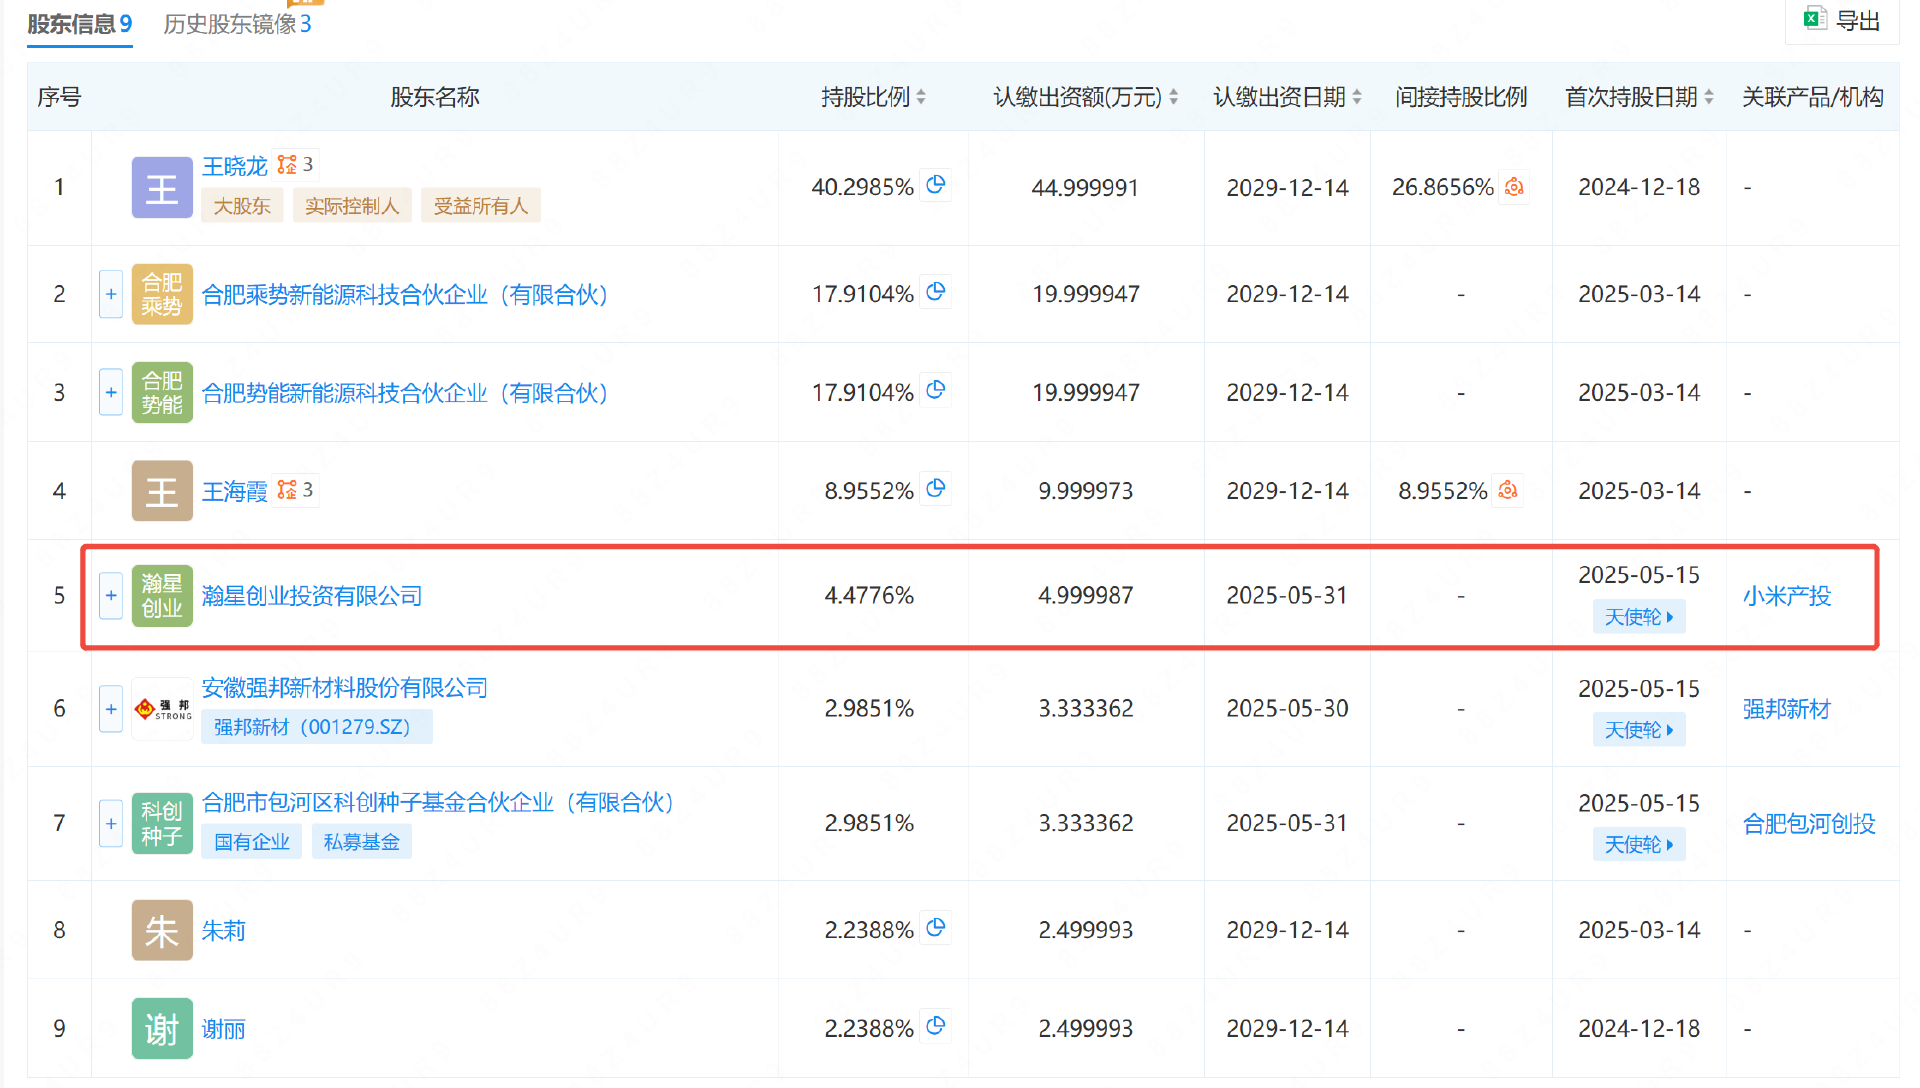Click the Excel icon beside 导出
This screenshot has width=1920, height=1088.
coord(1815,19)
